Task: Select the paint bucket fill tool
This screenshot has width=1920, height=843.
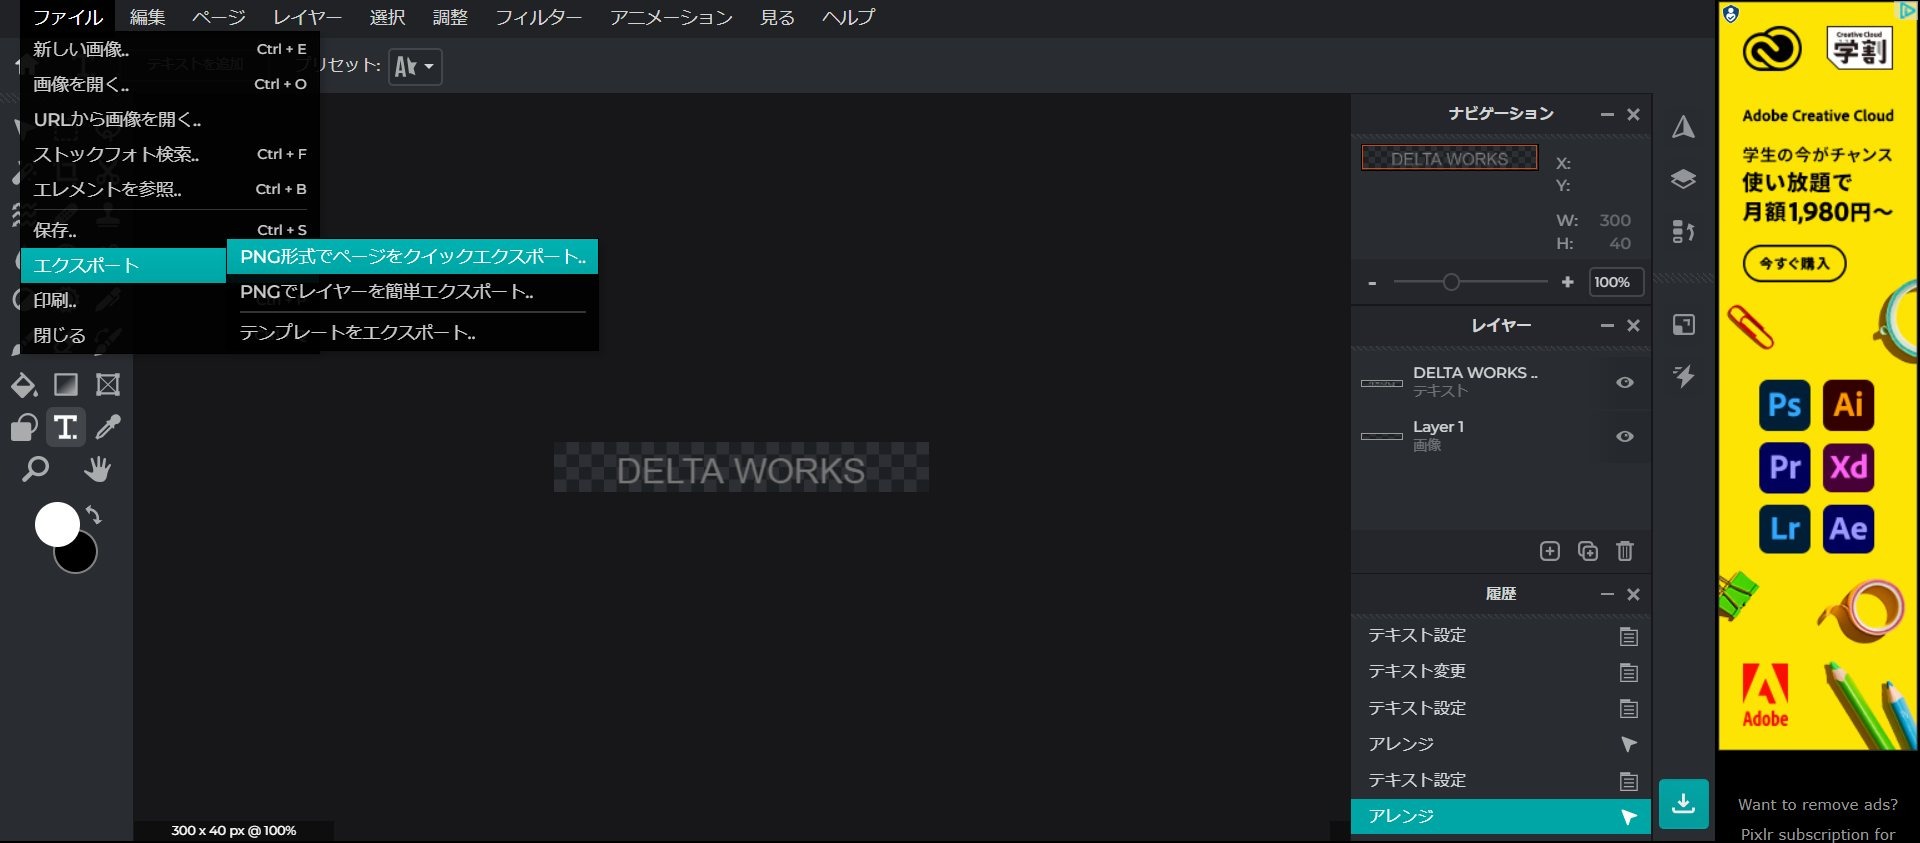Action: click(x=24, y=385)
